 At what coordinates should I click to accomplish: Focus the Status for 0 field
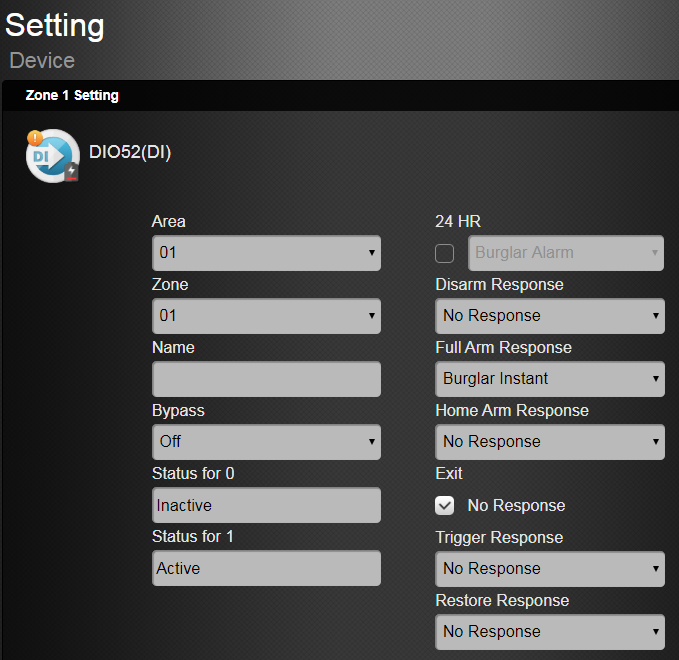coord(266,505)
